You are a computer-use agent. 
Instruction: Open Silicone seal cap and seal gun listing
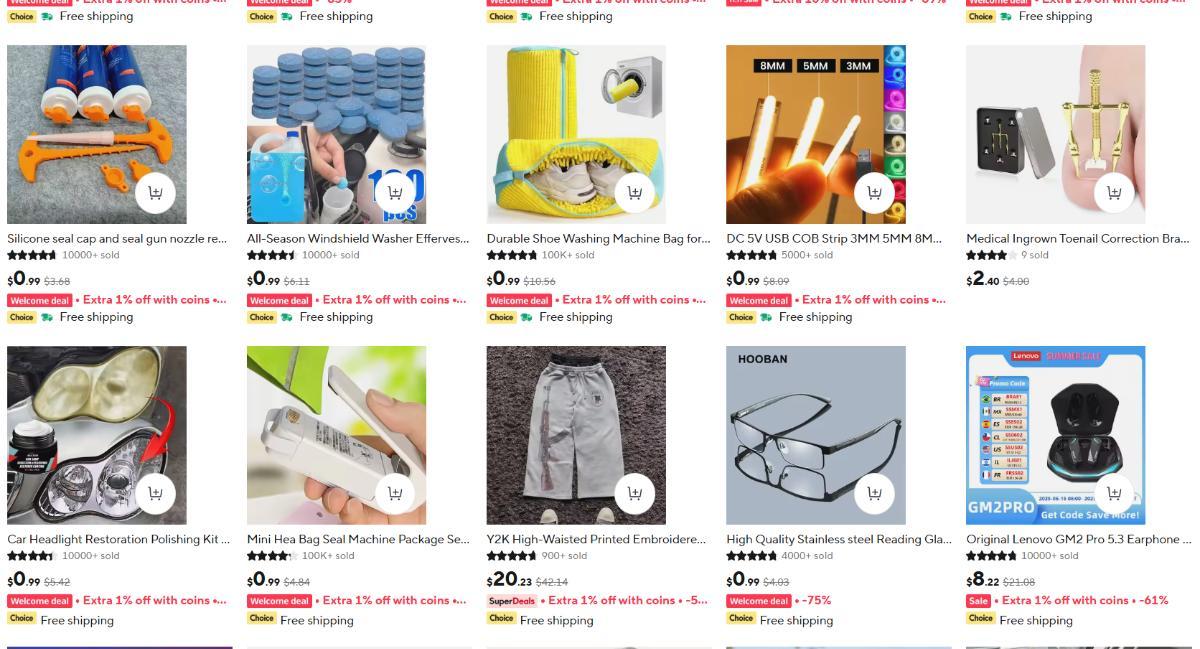(117, 239)
